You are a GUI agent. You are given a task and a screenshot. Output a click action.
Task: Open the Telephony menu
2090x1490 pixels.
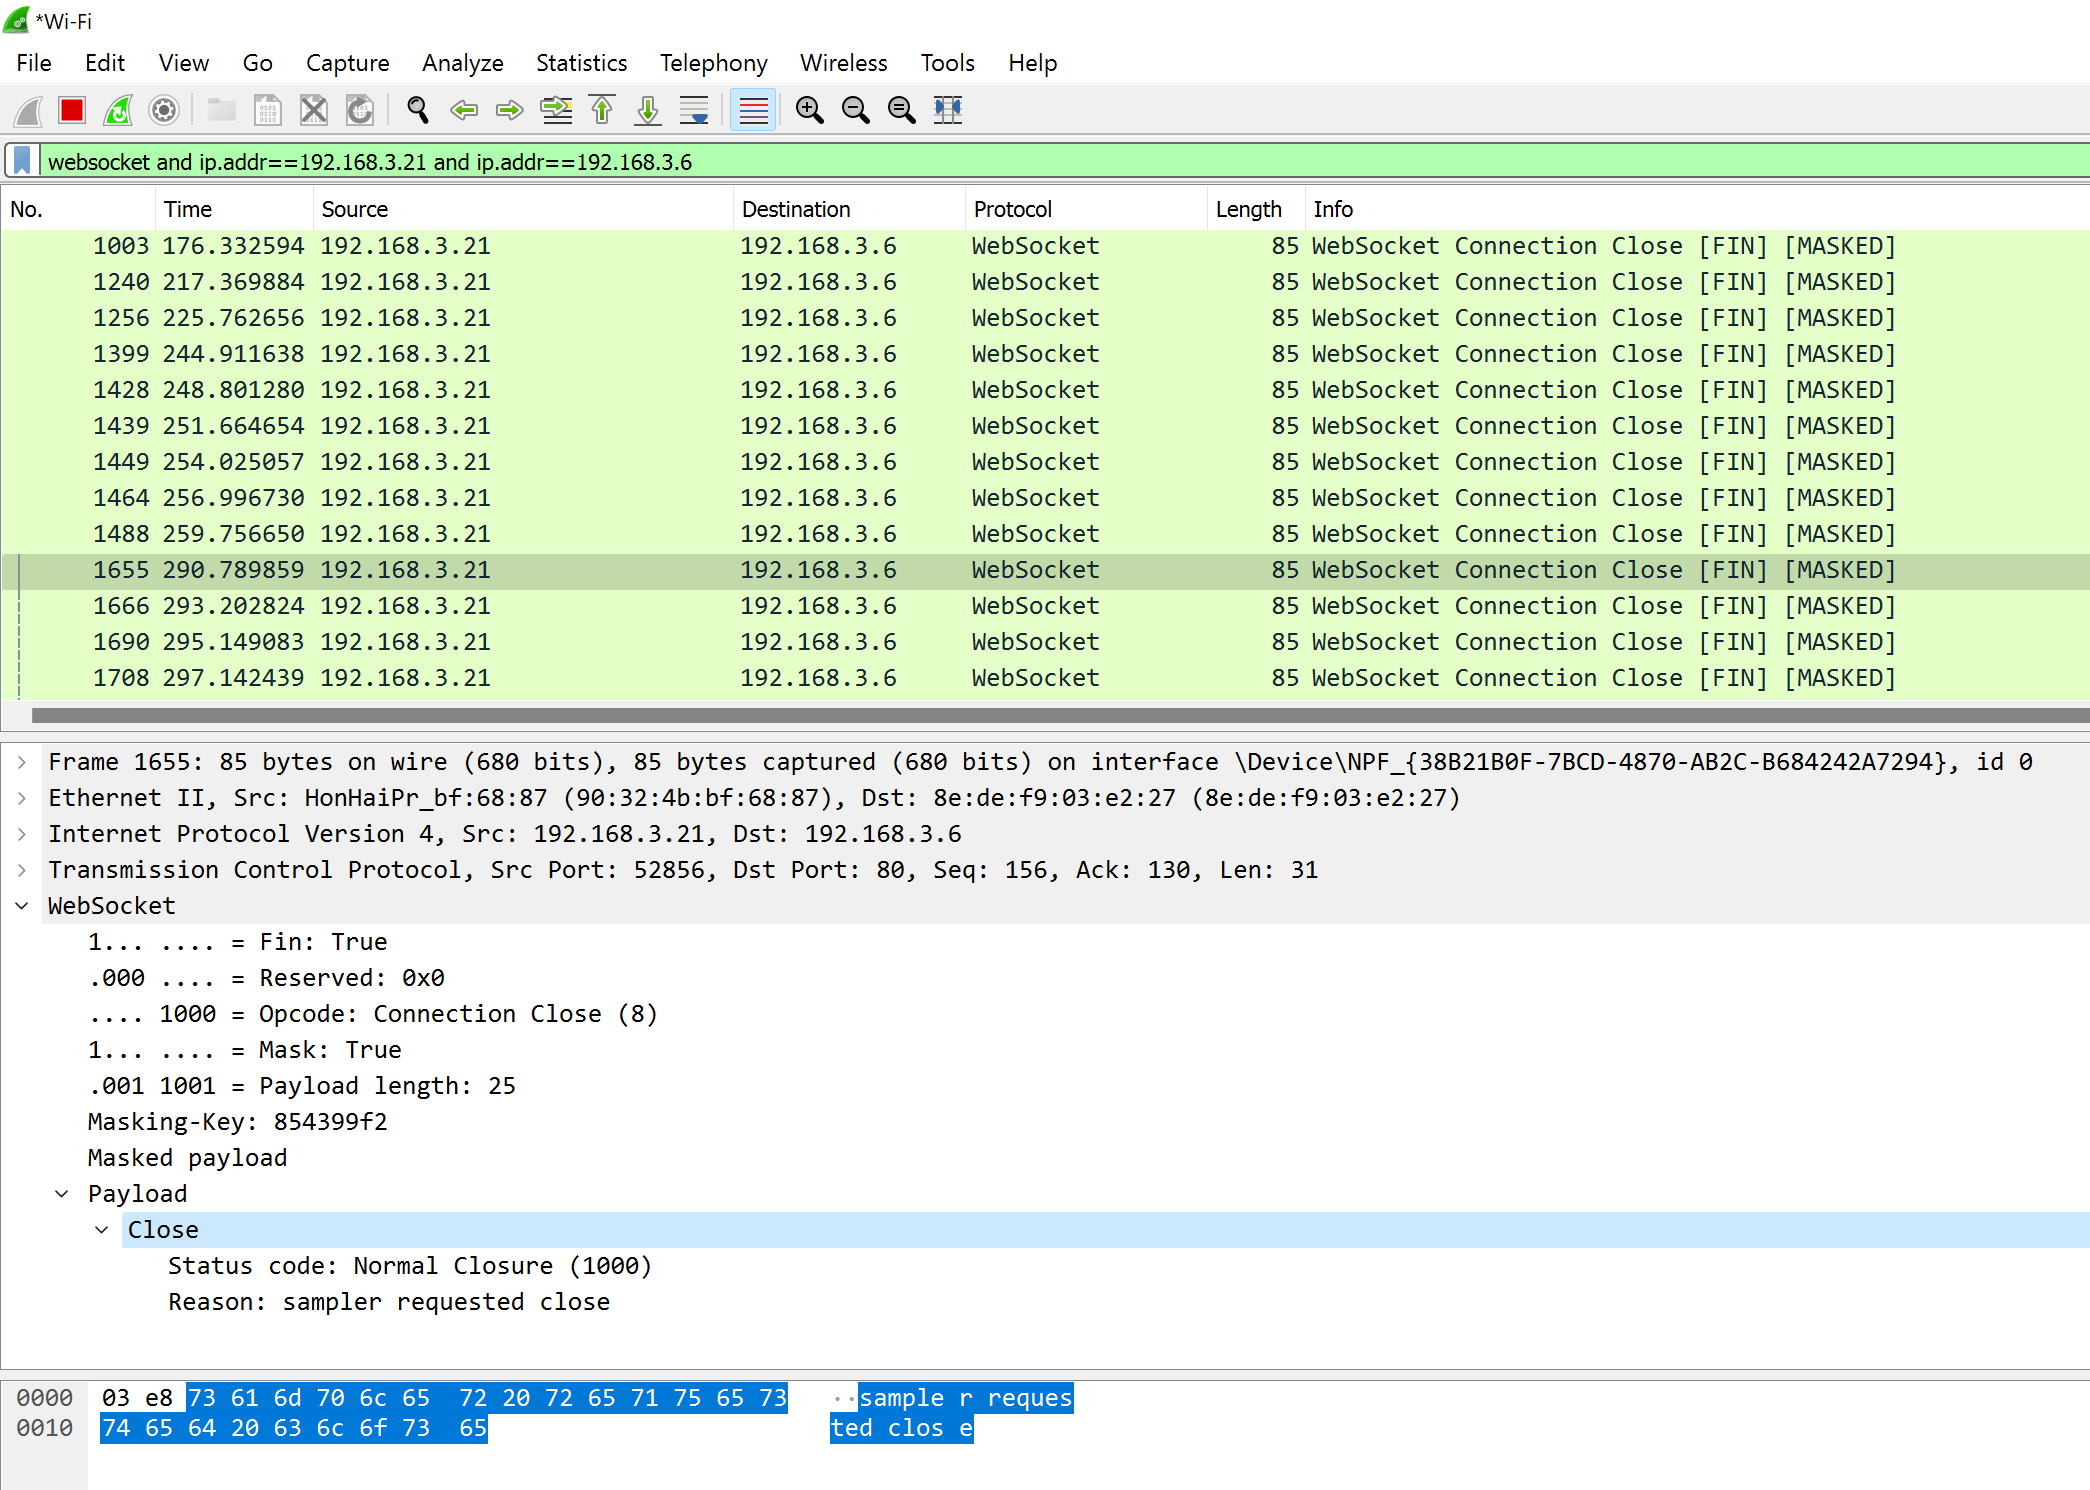coord(713,62)
